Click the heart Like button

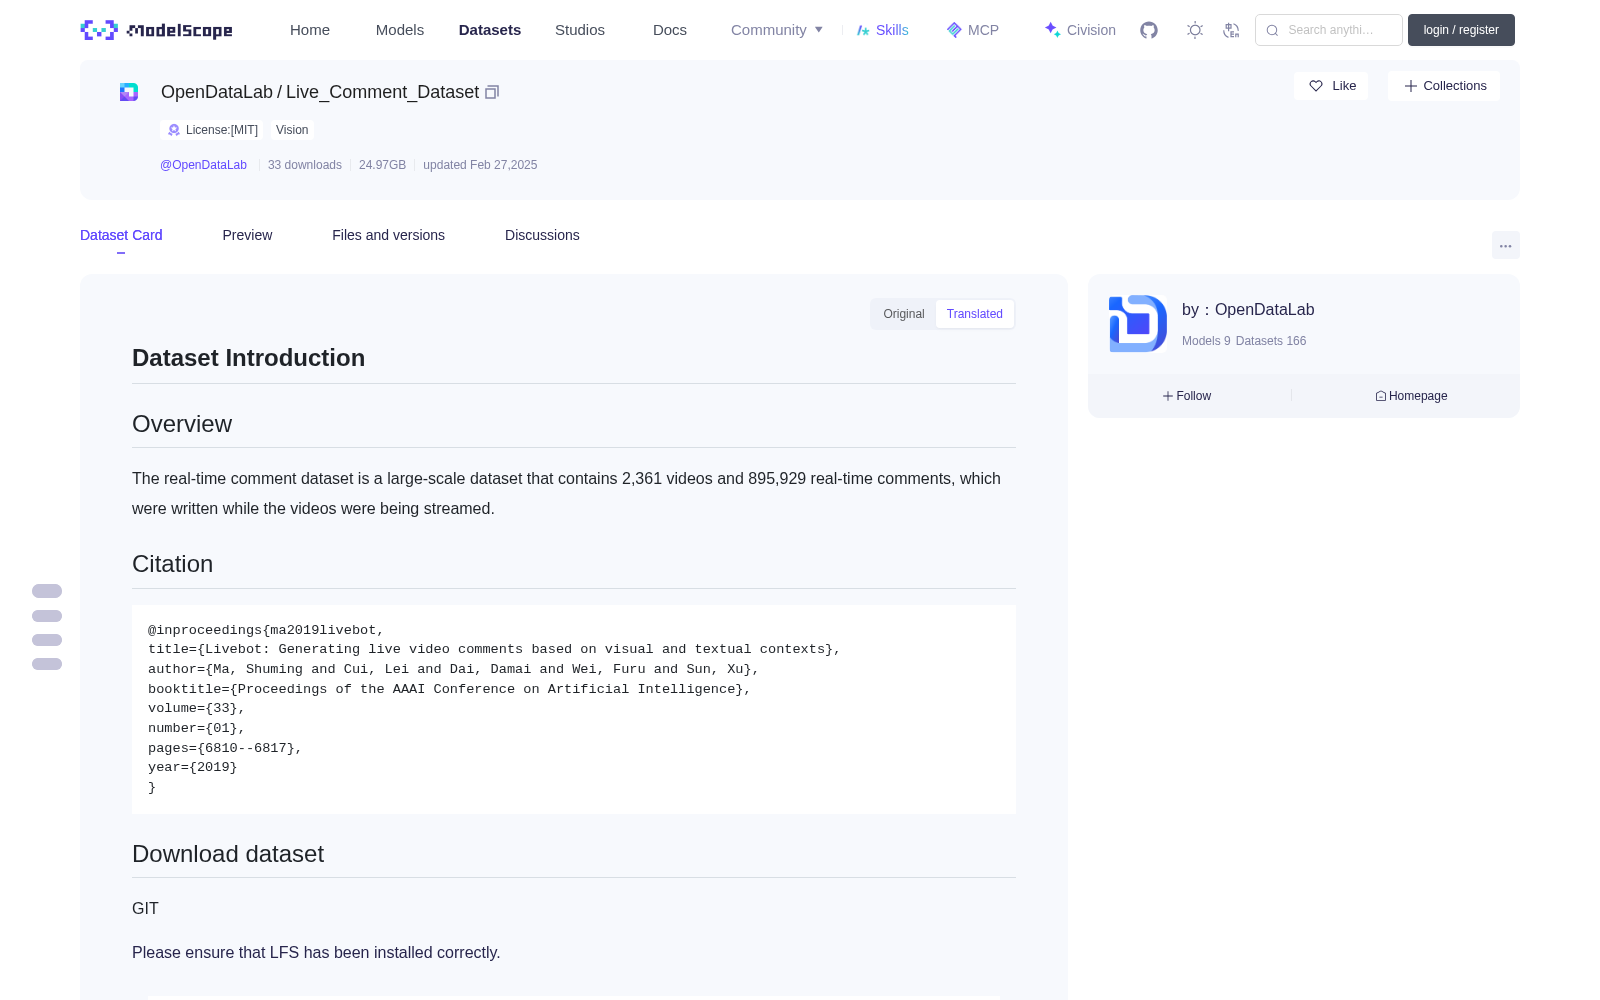[1331, 86]
